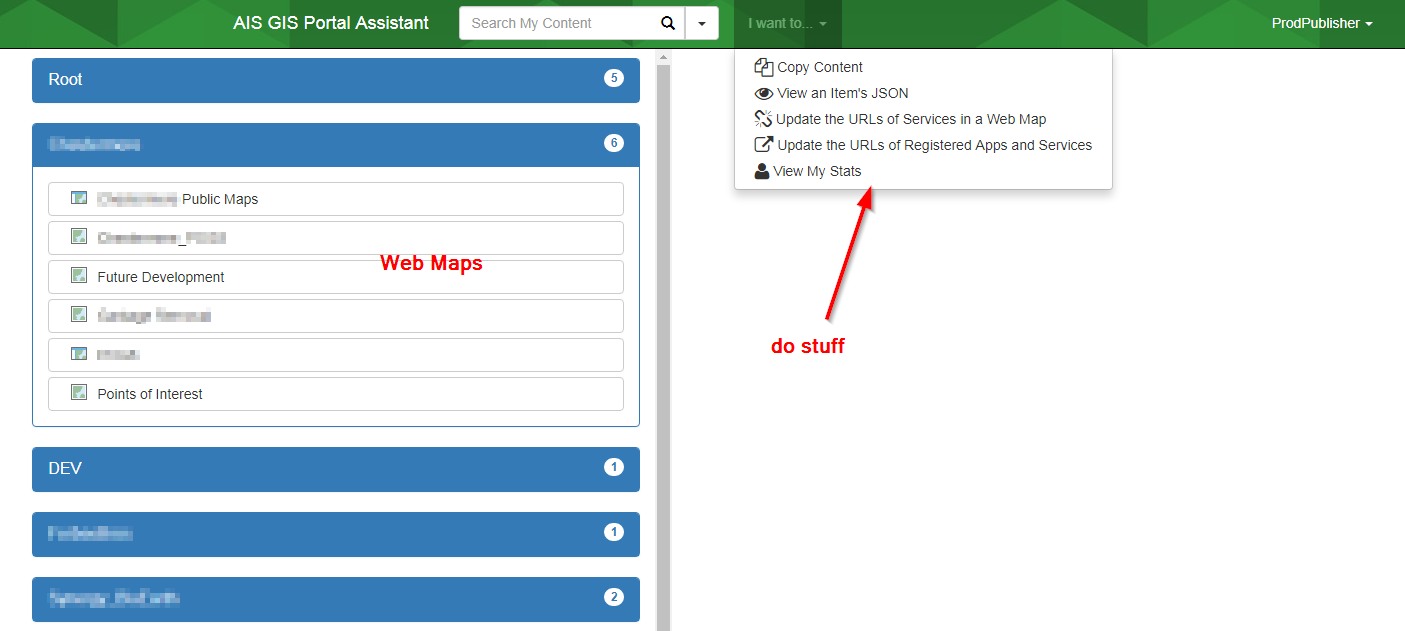
Task: Select the blurred web map below Future Development
Action: tap(336, 316)
